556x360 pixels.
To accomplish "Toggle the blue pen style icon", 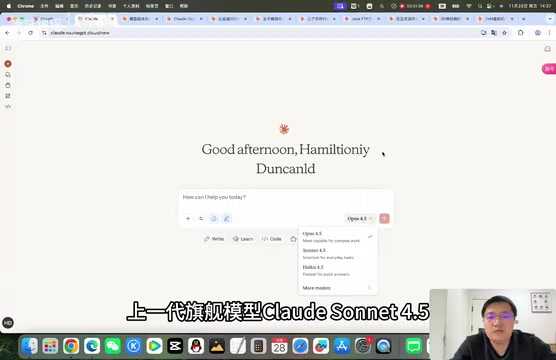I will (x=226, y=218).
